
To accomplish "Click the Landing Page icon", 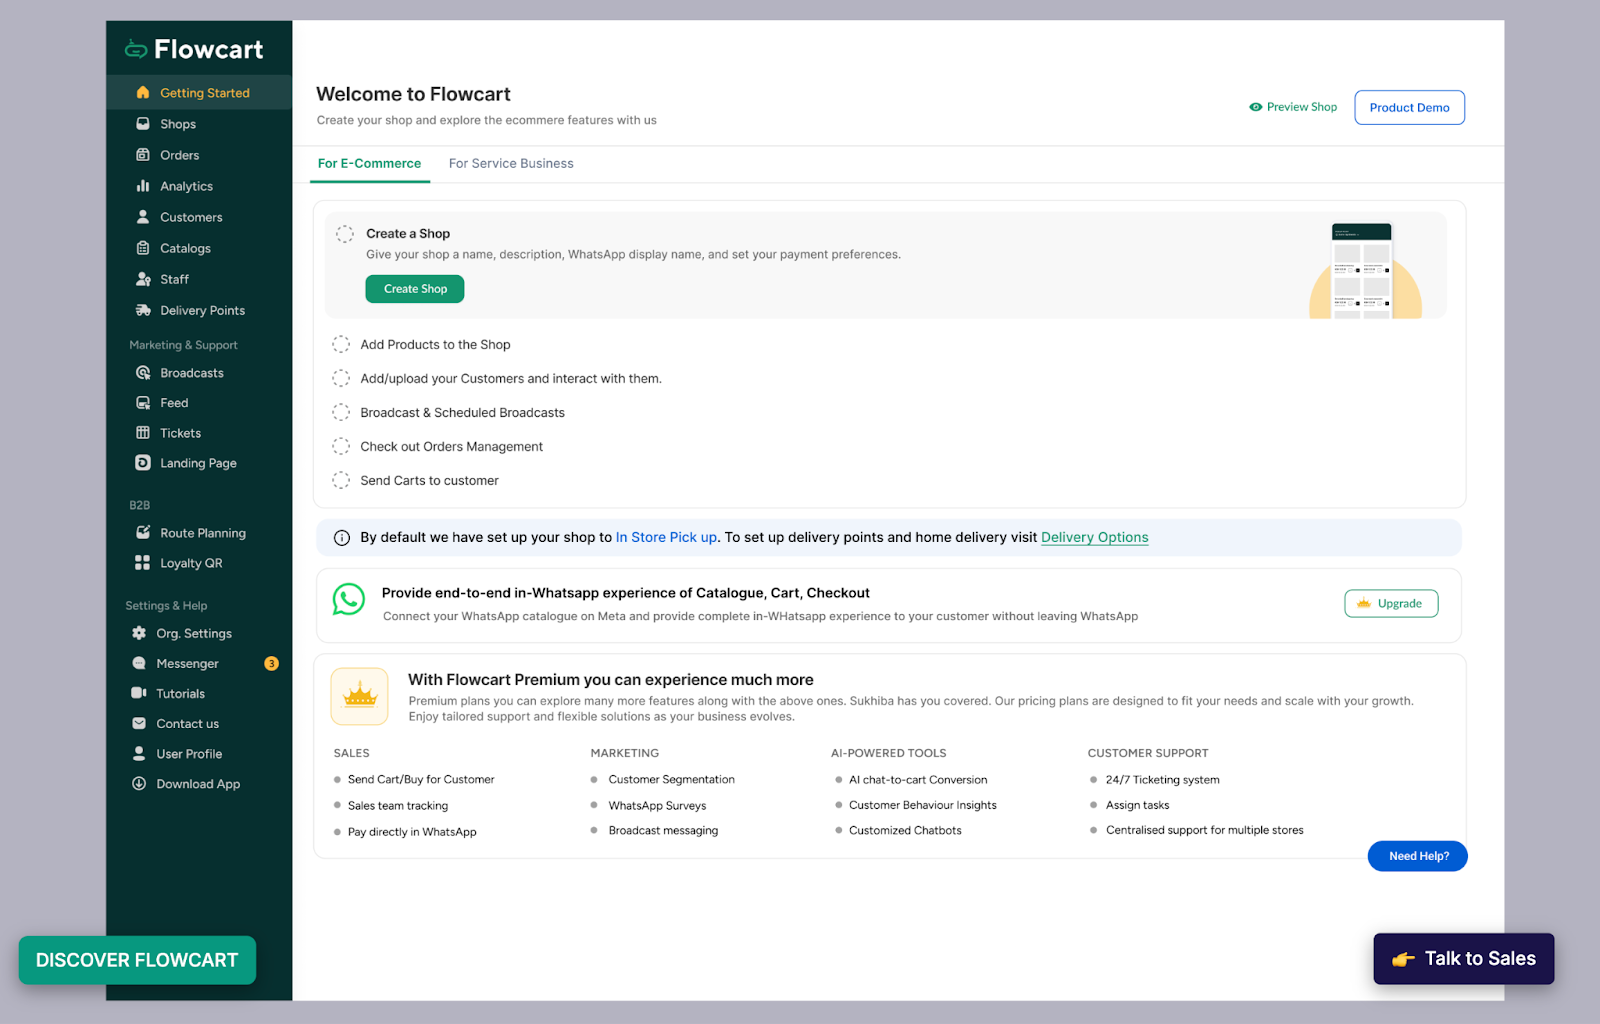I will coord(143,463).
